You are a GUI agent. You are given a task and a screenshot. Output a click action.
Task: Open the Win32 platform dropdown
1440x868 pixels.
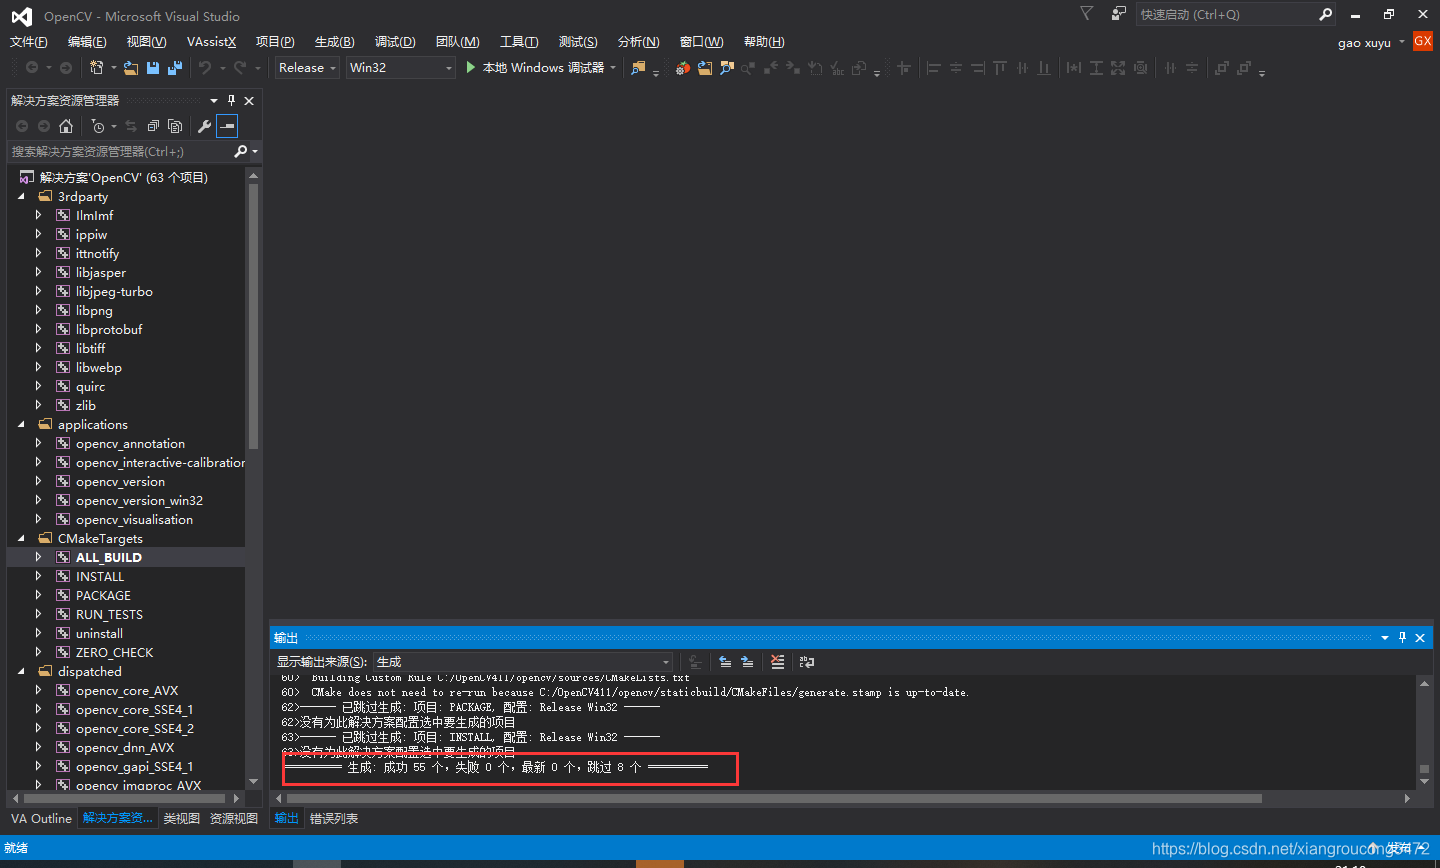coord(401,67)
